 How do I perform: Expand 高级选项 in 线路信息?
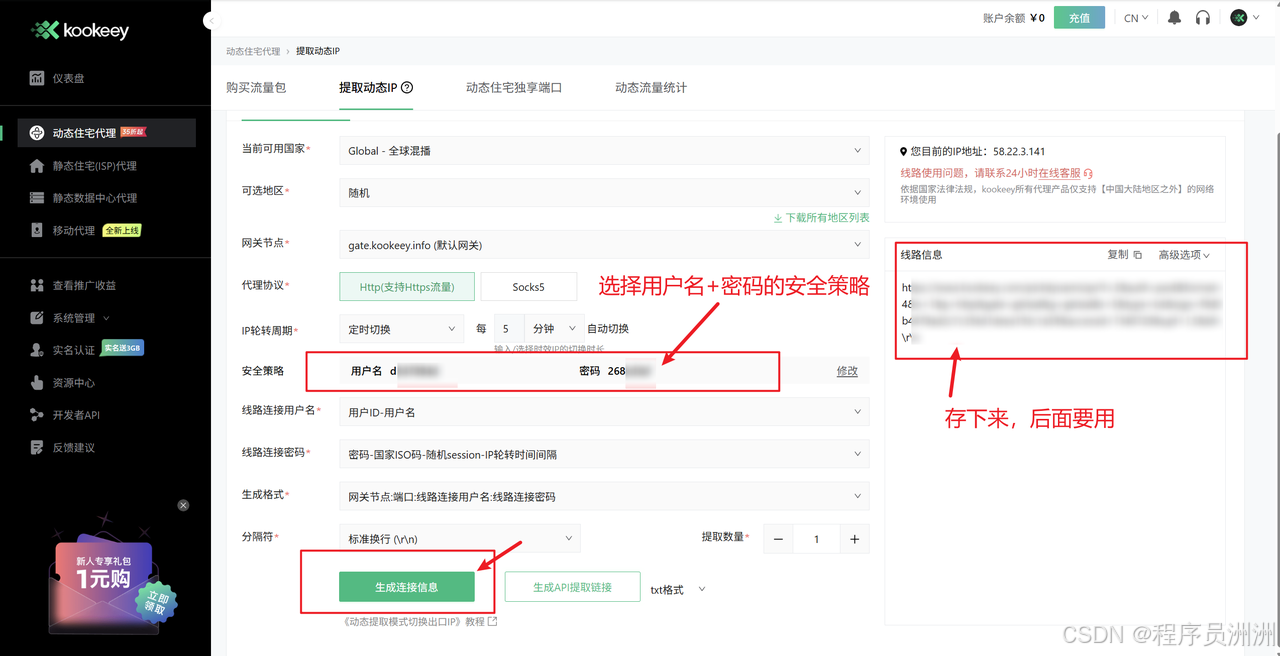pyautogui.click(x=1184, y=255)
